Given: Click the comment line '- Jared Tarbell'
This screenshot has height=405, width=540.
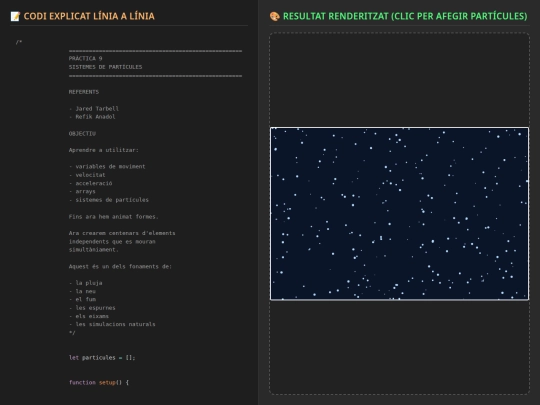Looking at the screenshot, I should 94,108.
